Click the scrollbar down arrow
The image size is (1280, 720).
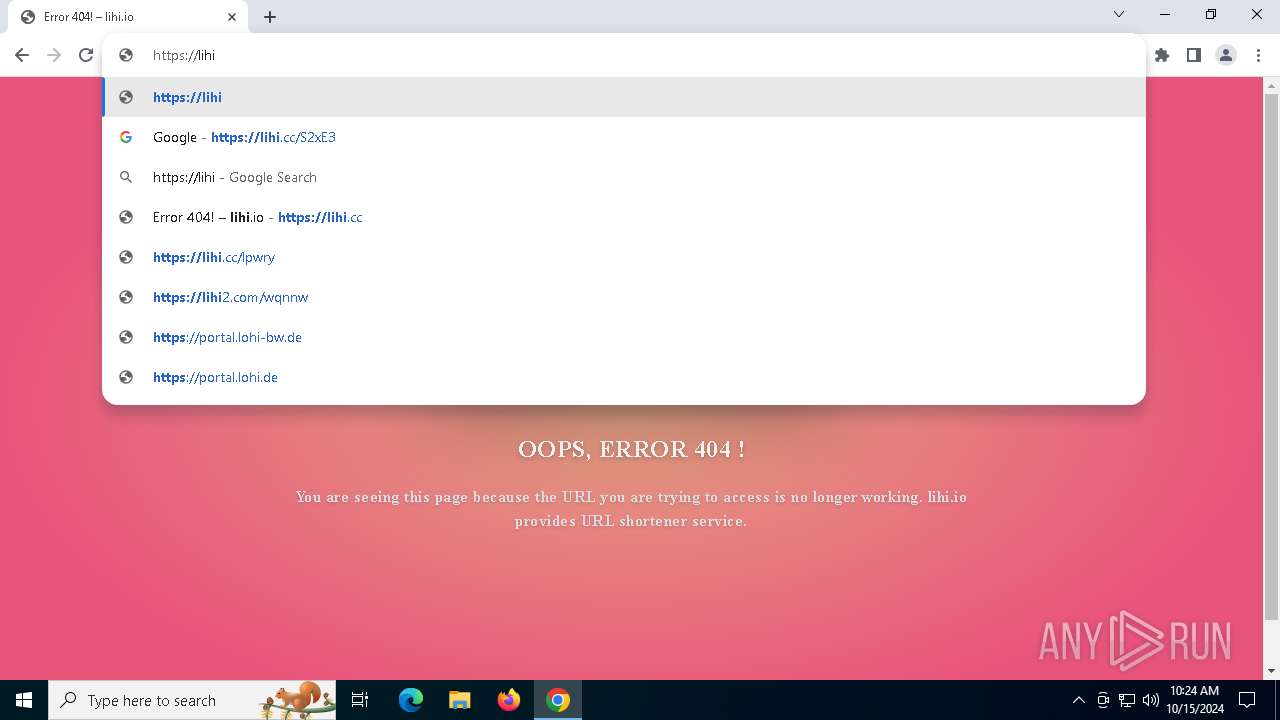[1271, 671]
